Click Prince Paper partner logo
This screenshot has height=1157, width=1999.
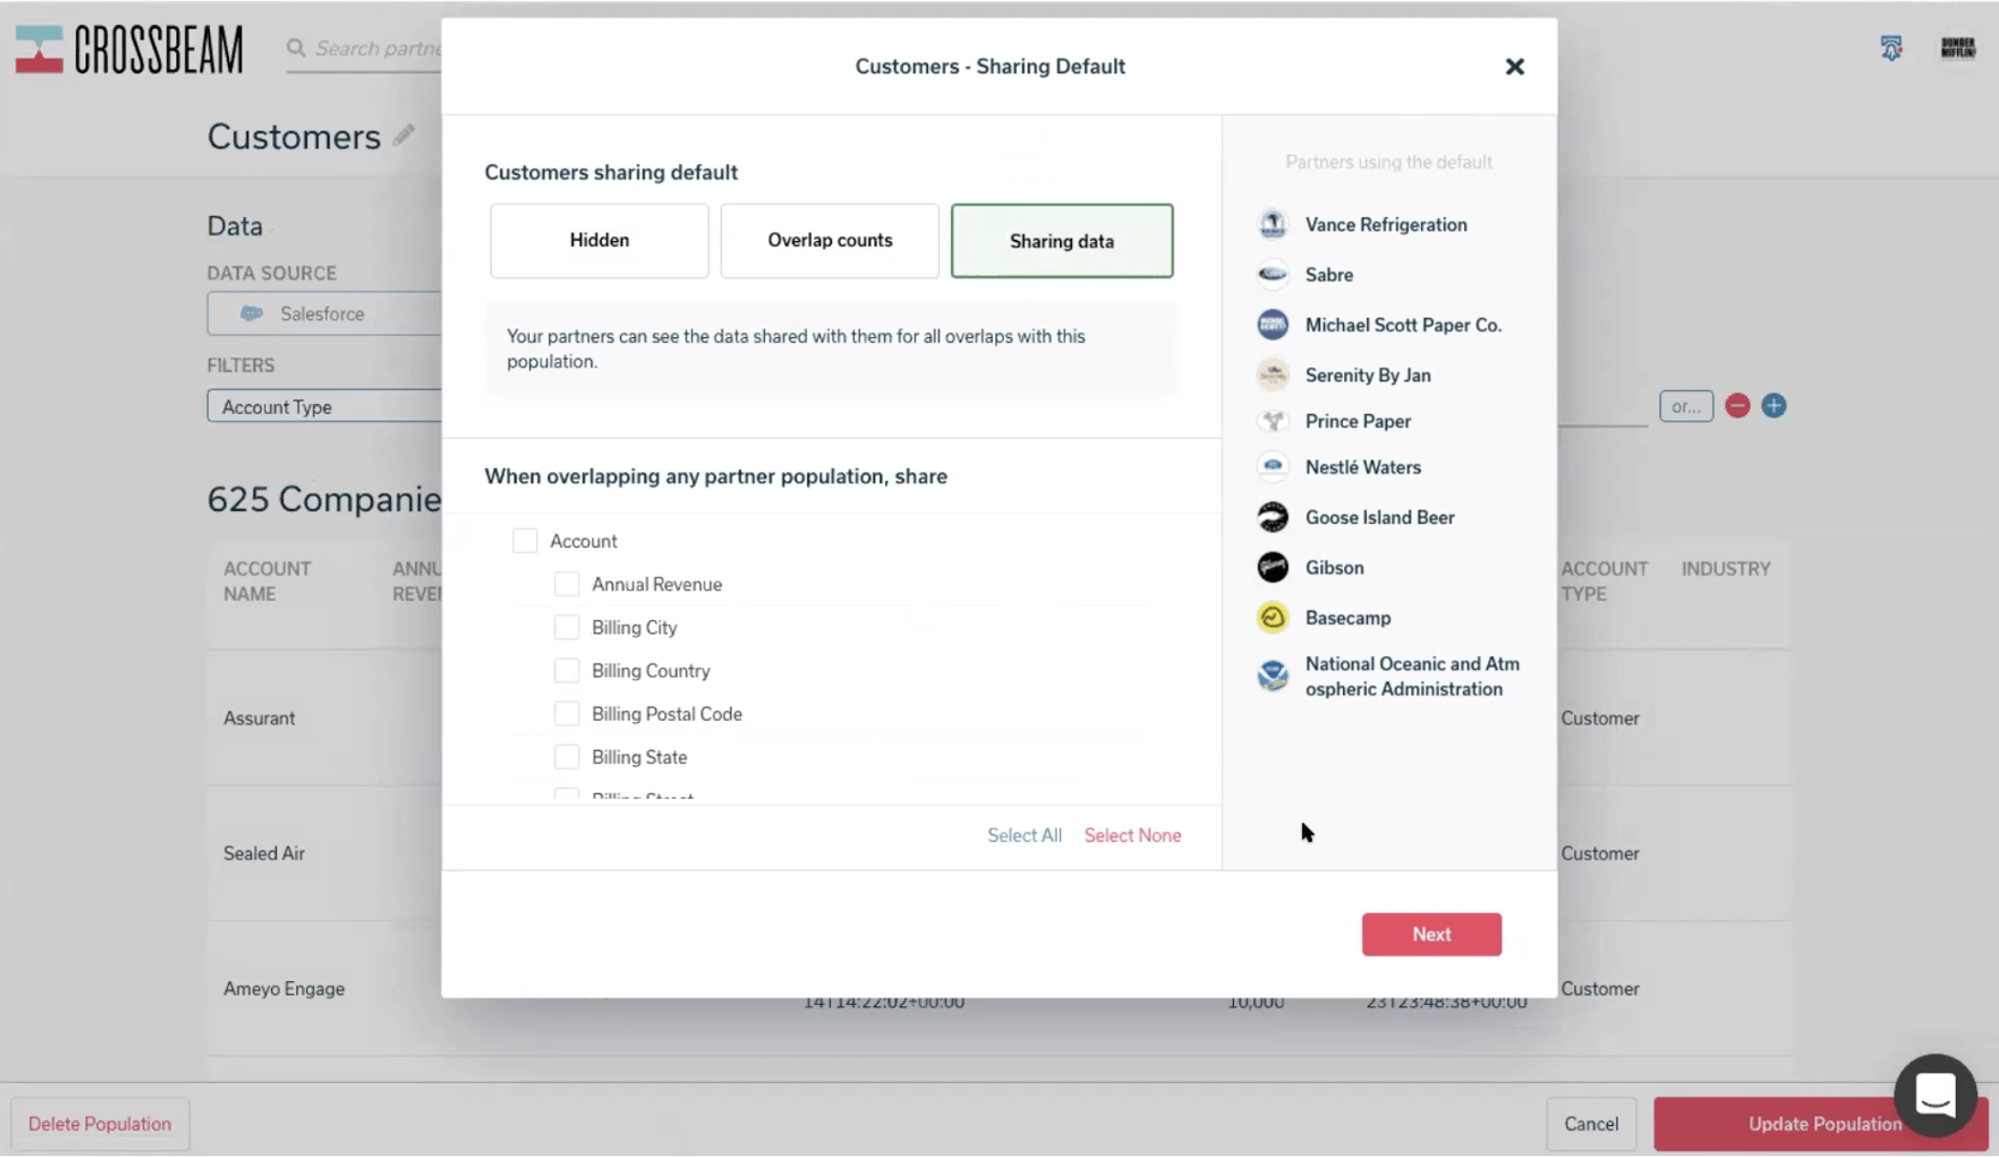(x=1272, y=421)
